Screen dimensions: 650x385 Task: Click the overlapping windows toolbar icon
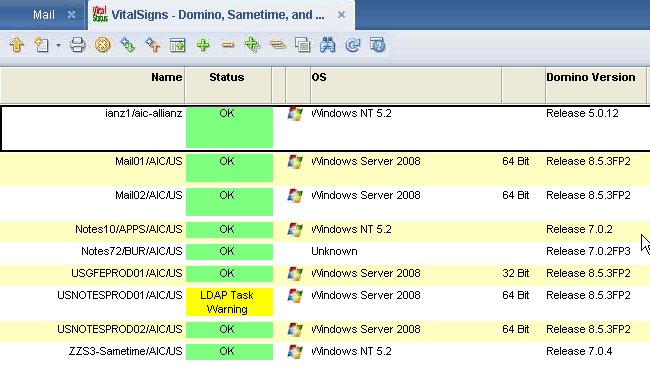[x=303, y=45]
